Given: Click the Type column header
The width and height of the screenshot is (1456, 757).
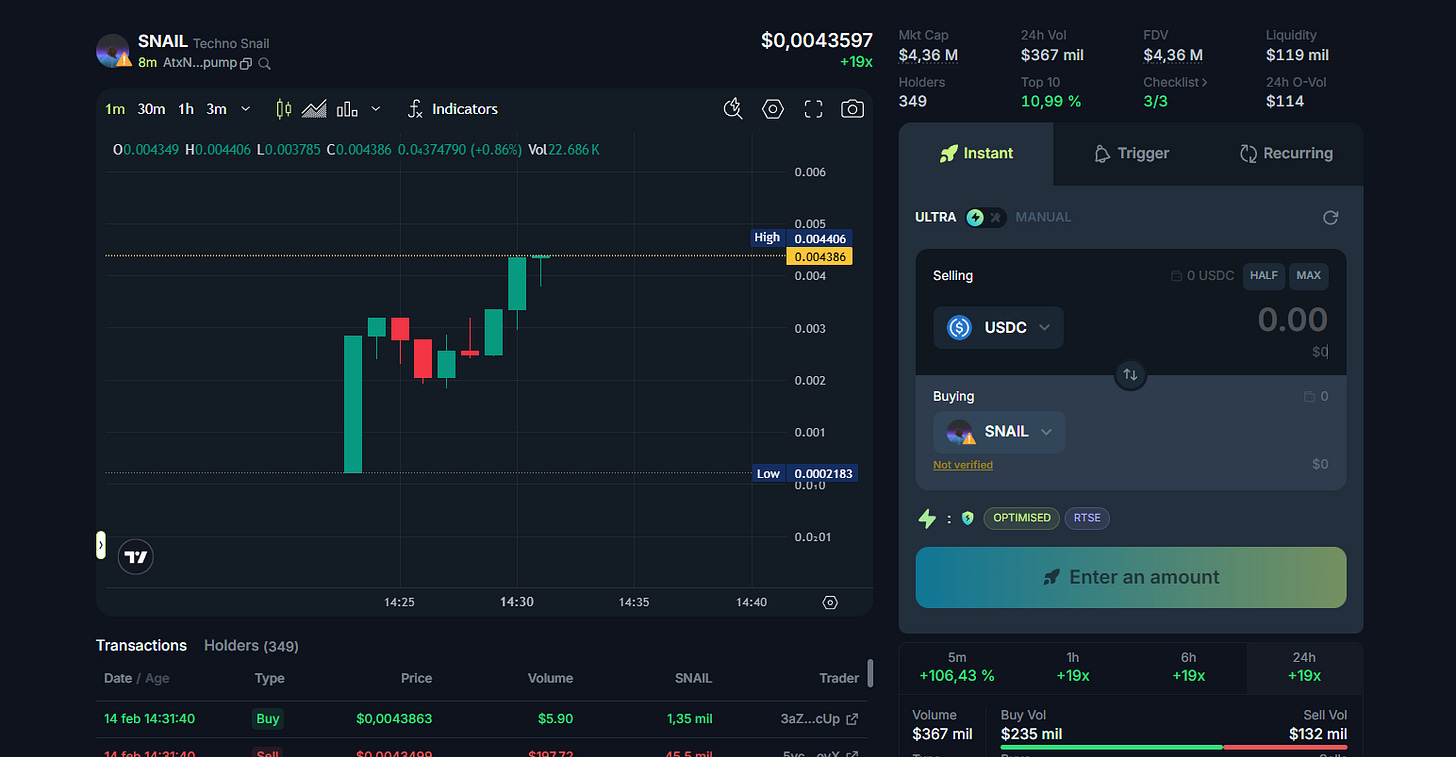Looking at the screenshot, I should tap(270, 678).
